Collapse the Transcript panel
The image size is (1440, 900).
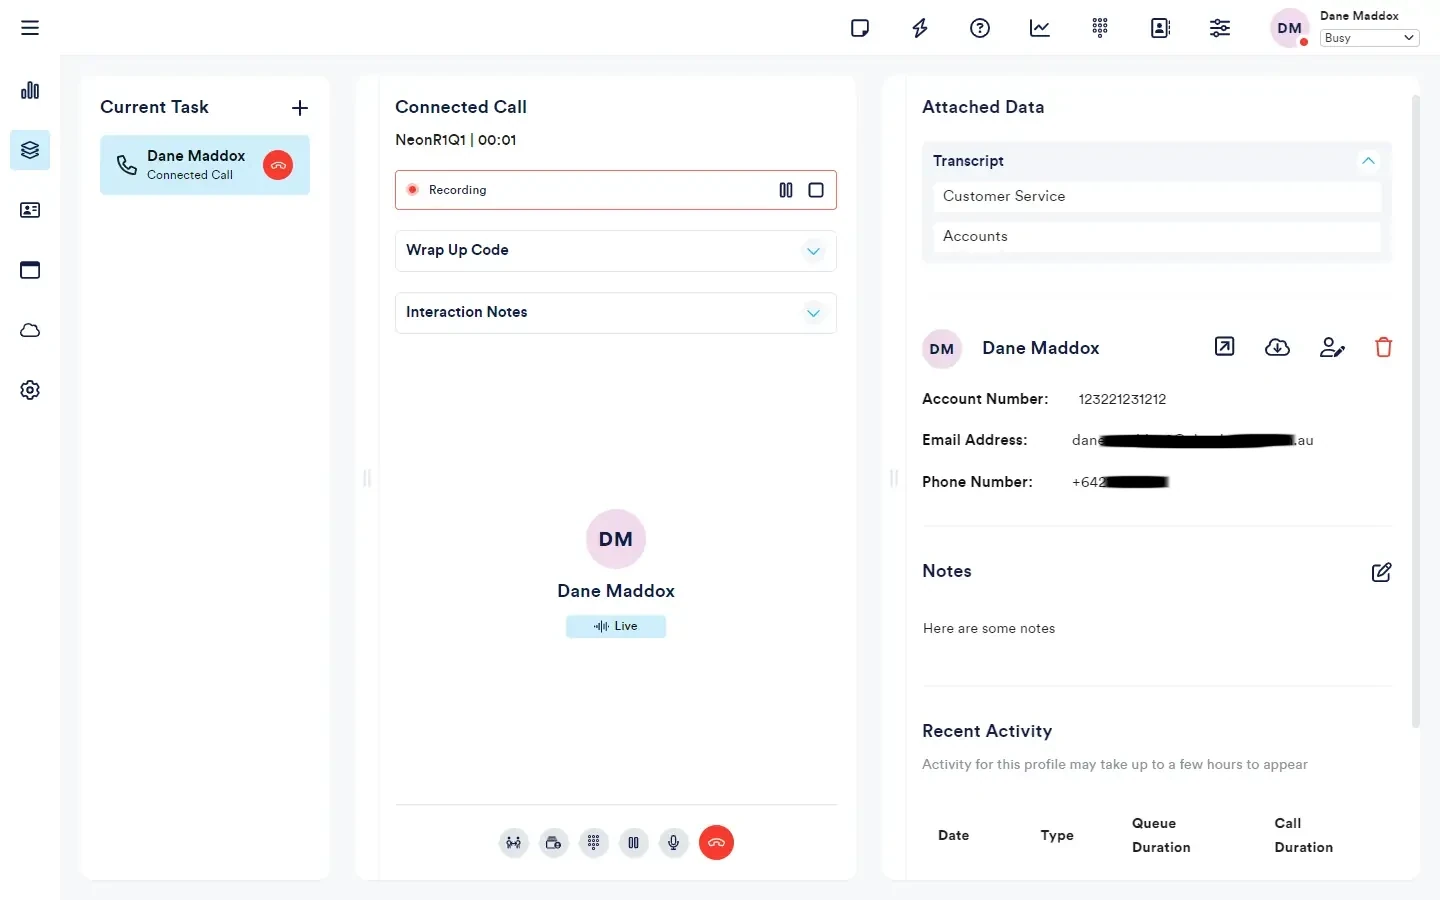point(1368,161)
